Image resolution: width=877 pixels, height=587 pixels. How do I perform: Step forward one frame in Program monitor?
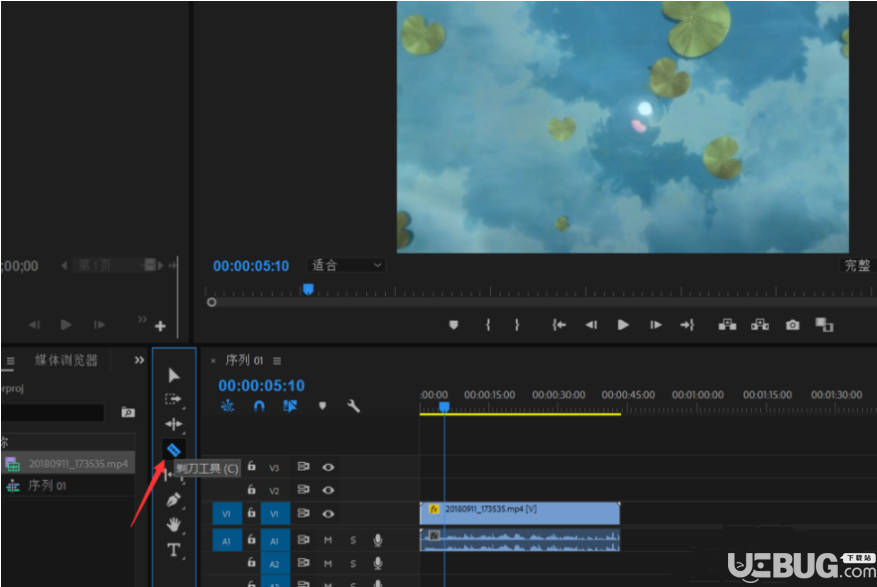coord(656,325)
